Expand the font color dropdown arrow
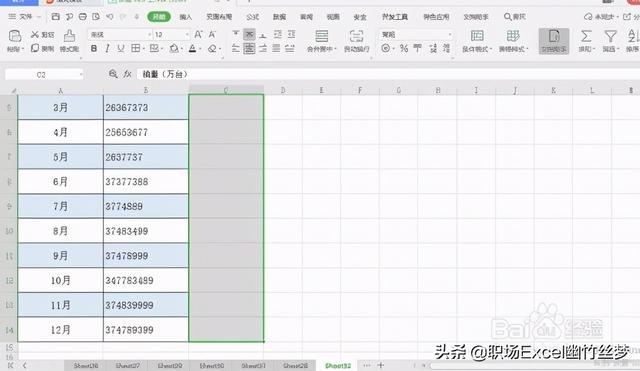 coord(200,49)
